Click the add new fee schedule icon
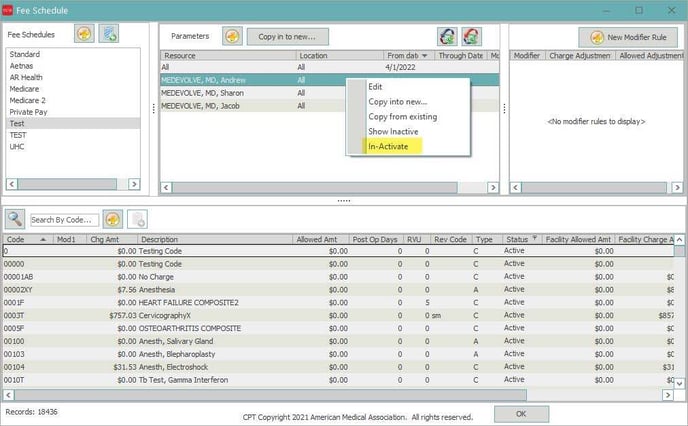Image resolution: width=688 pixels, height=426 pixels. pos(84,35)
